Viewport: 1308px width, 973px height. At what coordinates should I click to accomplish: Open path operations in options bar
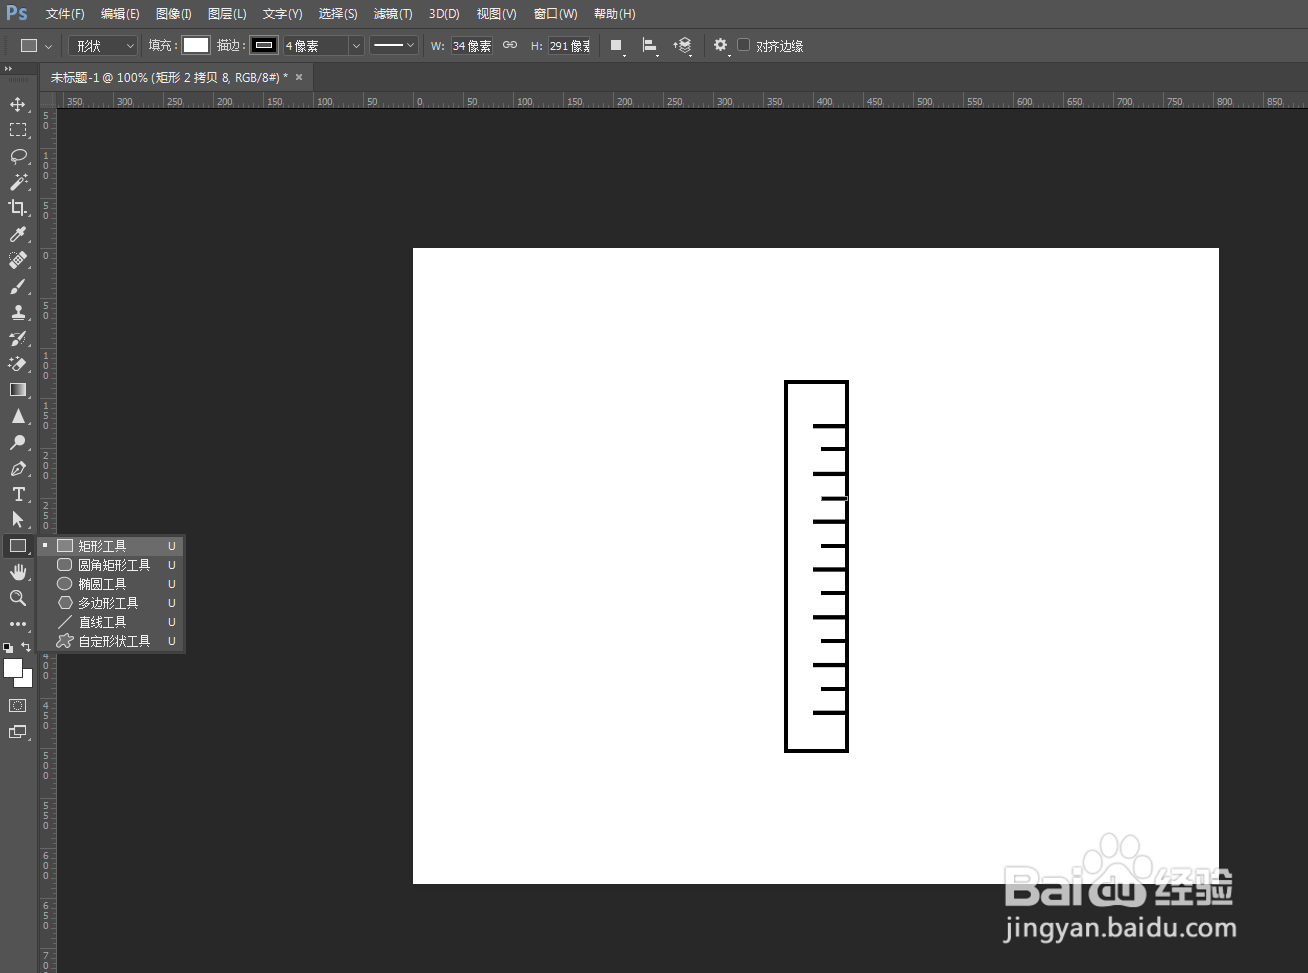pyautogui.click(x=617, y=46)
